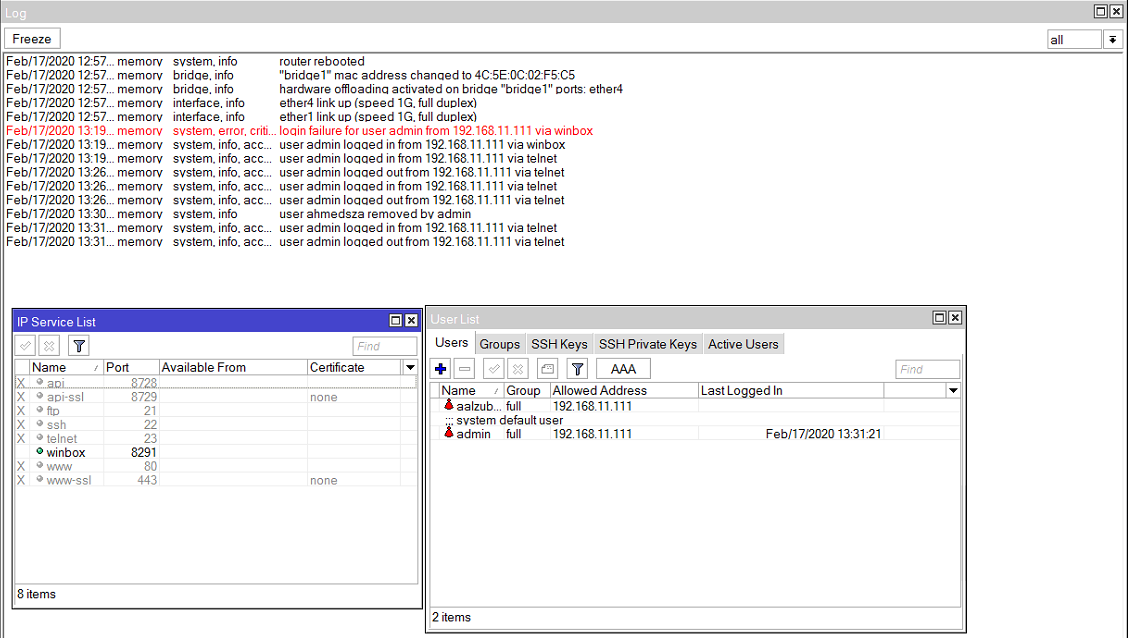
Task: Enable the api service marked with X
Action: click(x=20, y=382)
